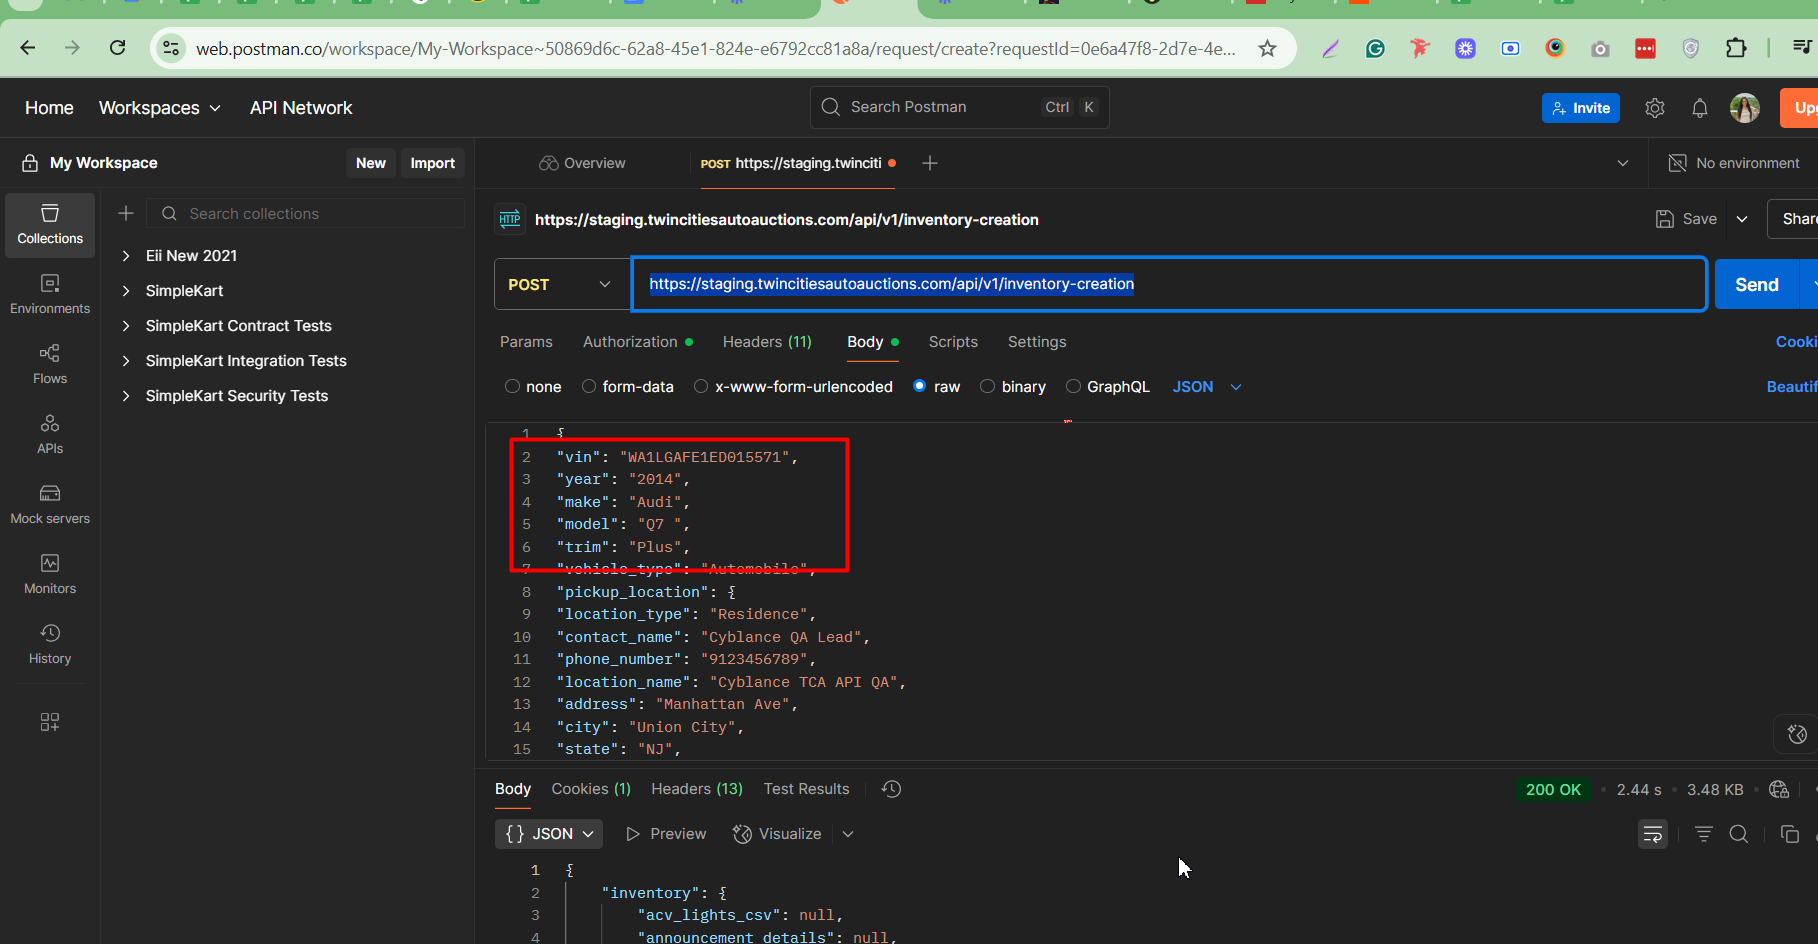Select the none body type radio
Screen dimensions: 1818x944
[512, 386]
